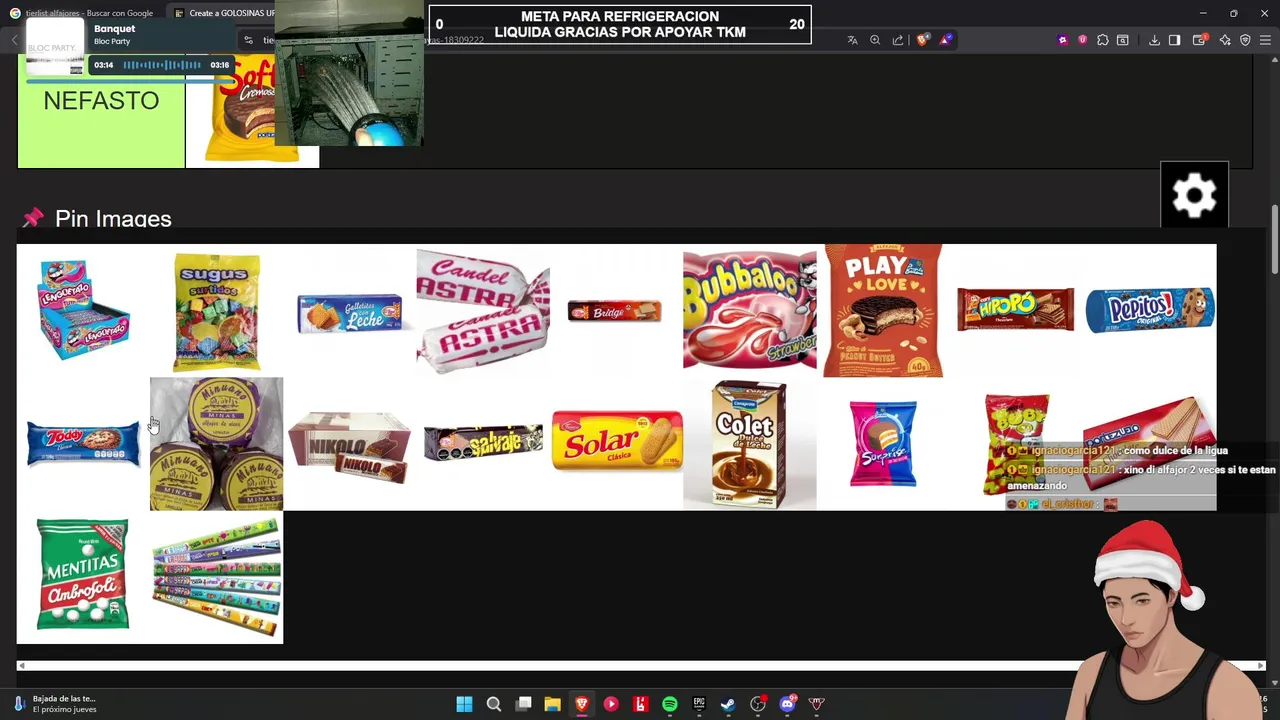The height and width of the screenshot is (720, 1280).
Task: Open taskbar Search
Action: (494, 704)
